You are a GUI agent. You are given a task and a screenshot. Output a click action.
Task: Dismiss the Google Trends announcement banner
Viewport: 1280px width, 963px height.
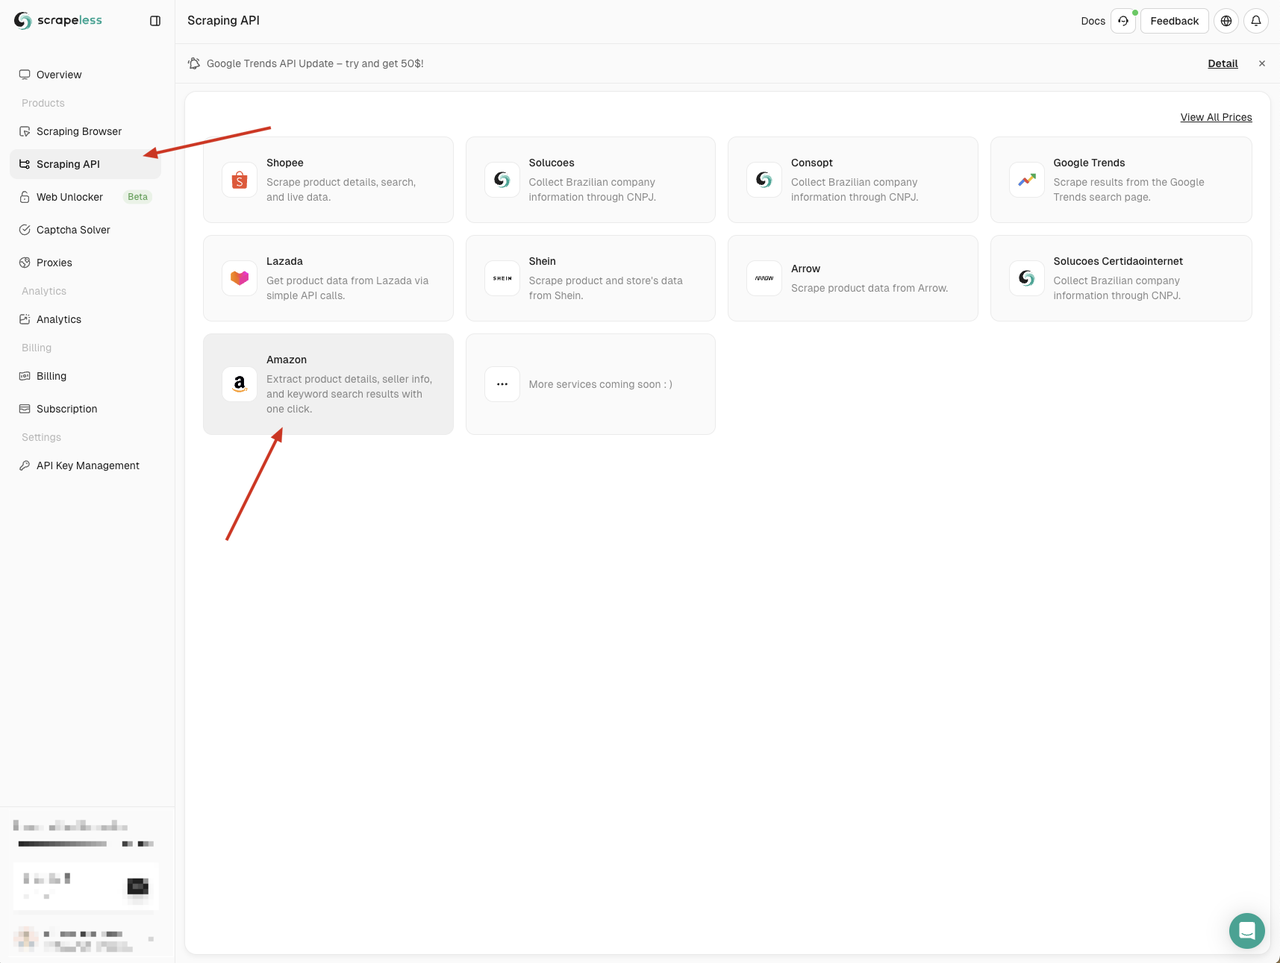(x=1262, y=64)
